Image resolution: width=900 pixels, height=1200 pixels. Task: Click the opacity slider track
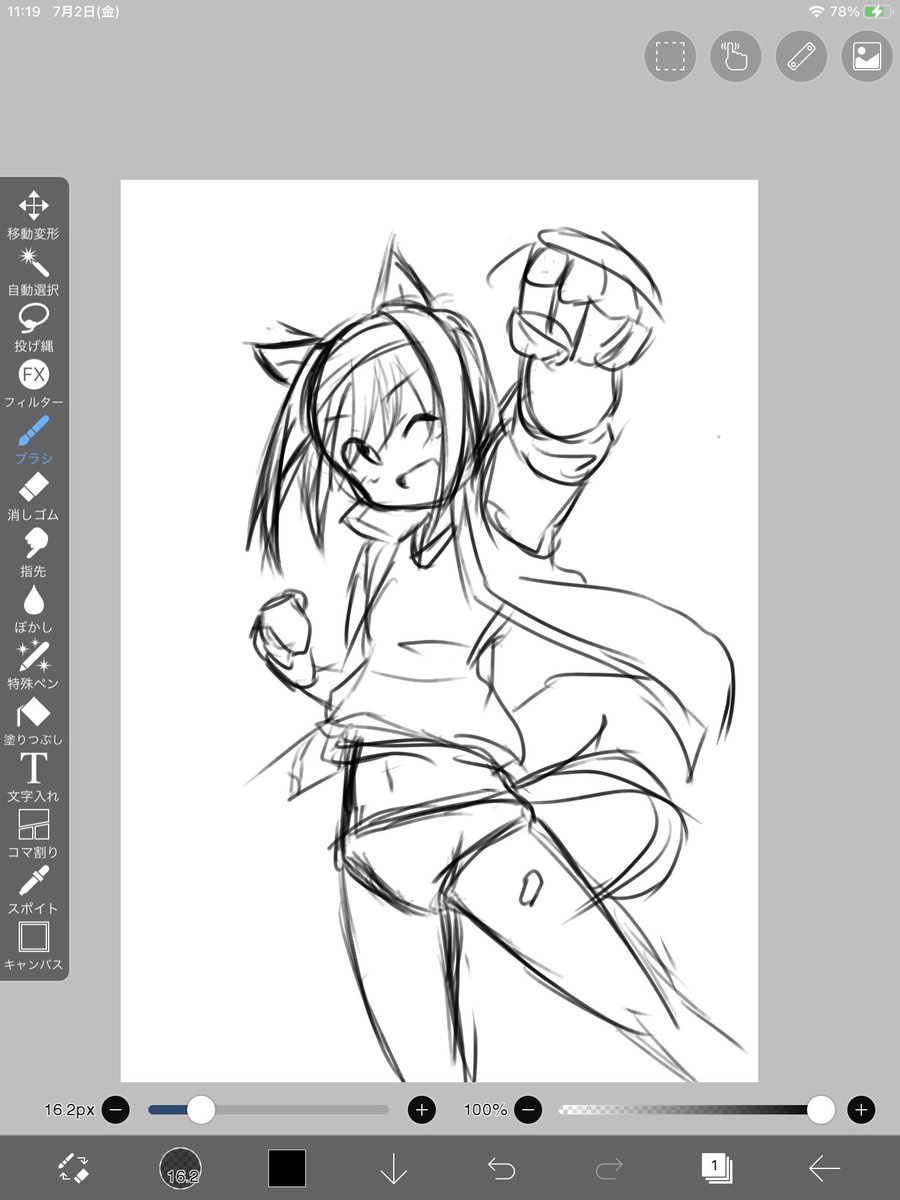coord(695,1109)
